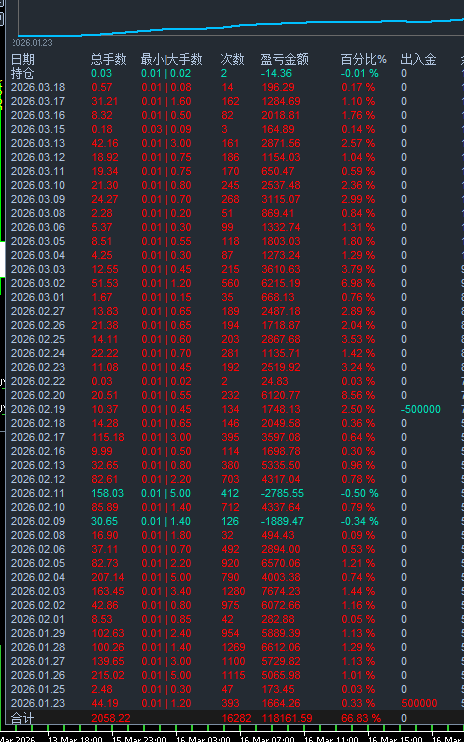Select the date 2026.02.22

[x=38, y=381]
